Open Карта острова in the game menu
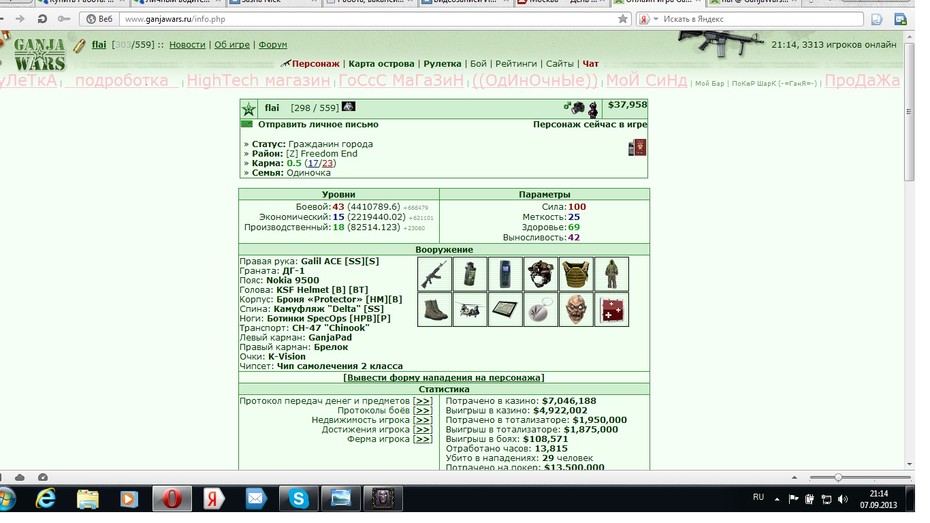Screen dimensions: 930x523 click(381, 63)
